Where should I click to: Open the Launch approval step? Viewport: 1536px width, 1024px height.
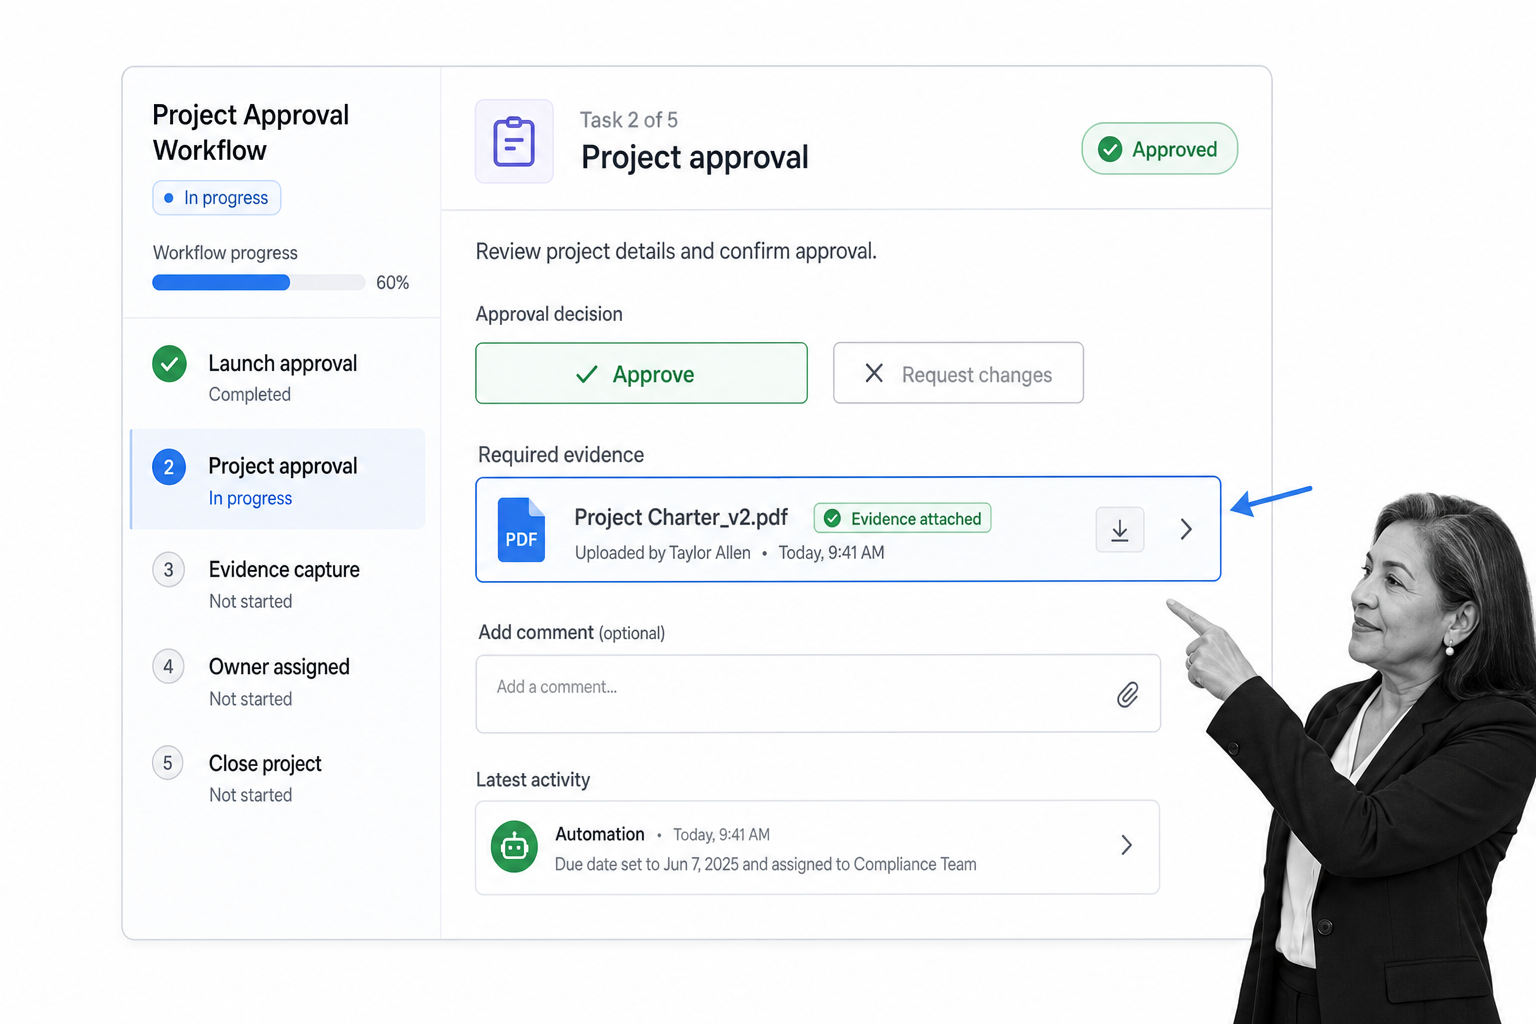tap(278, 377)
